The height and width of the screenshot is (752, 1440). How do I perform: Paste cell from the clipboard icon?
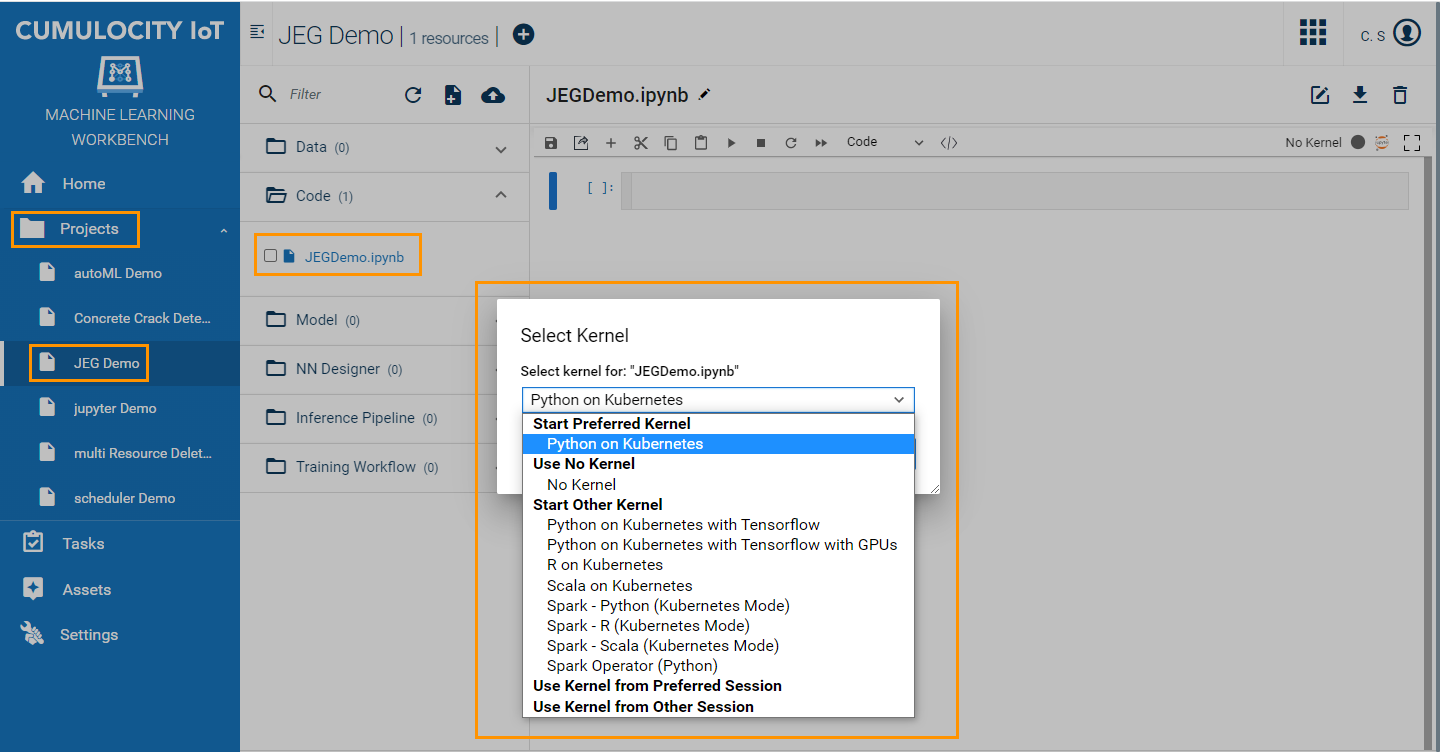[701, 143]
